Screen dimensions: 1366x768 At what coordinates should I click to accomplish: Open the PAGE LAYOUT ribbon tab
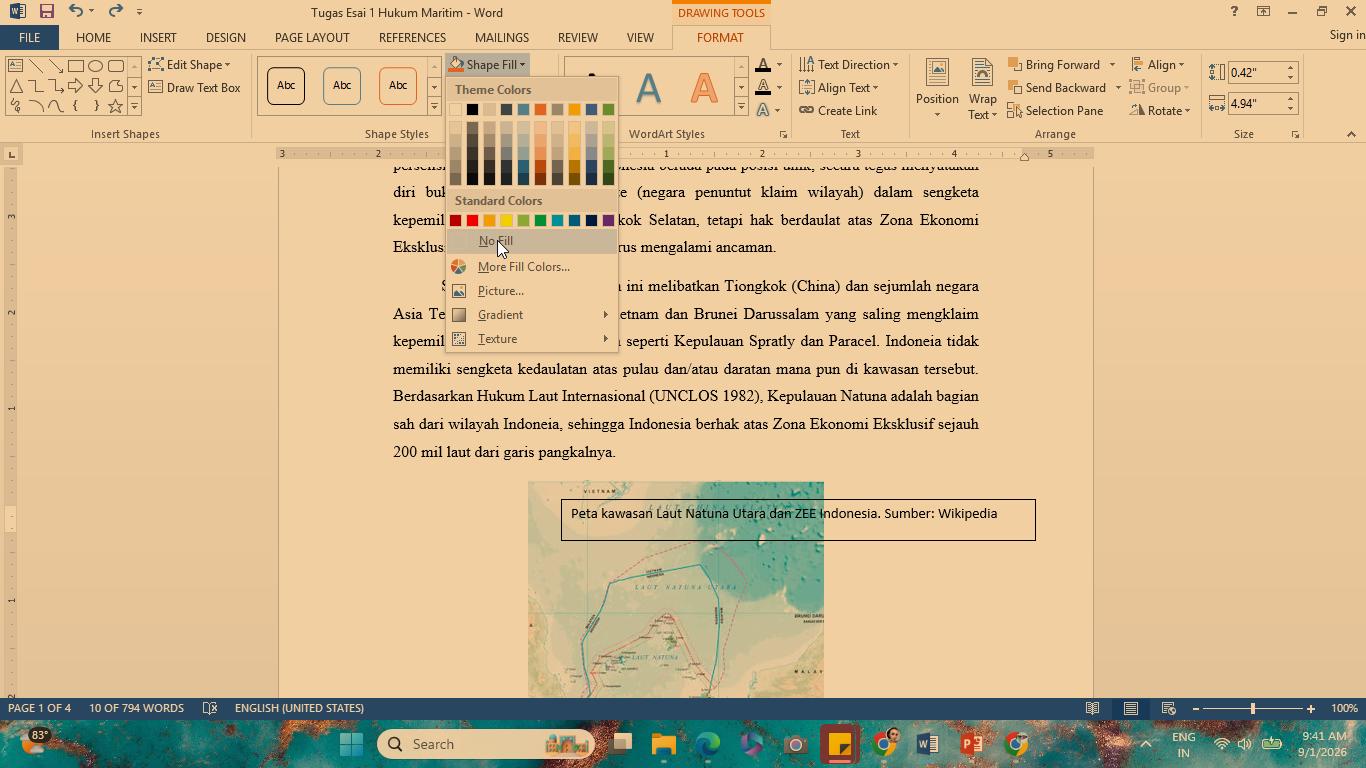click(312, 38)
